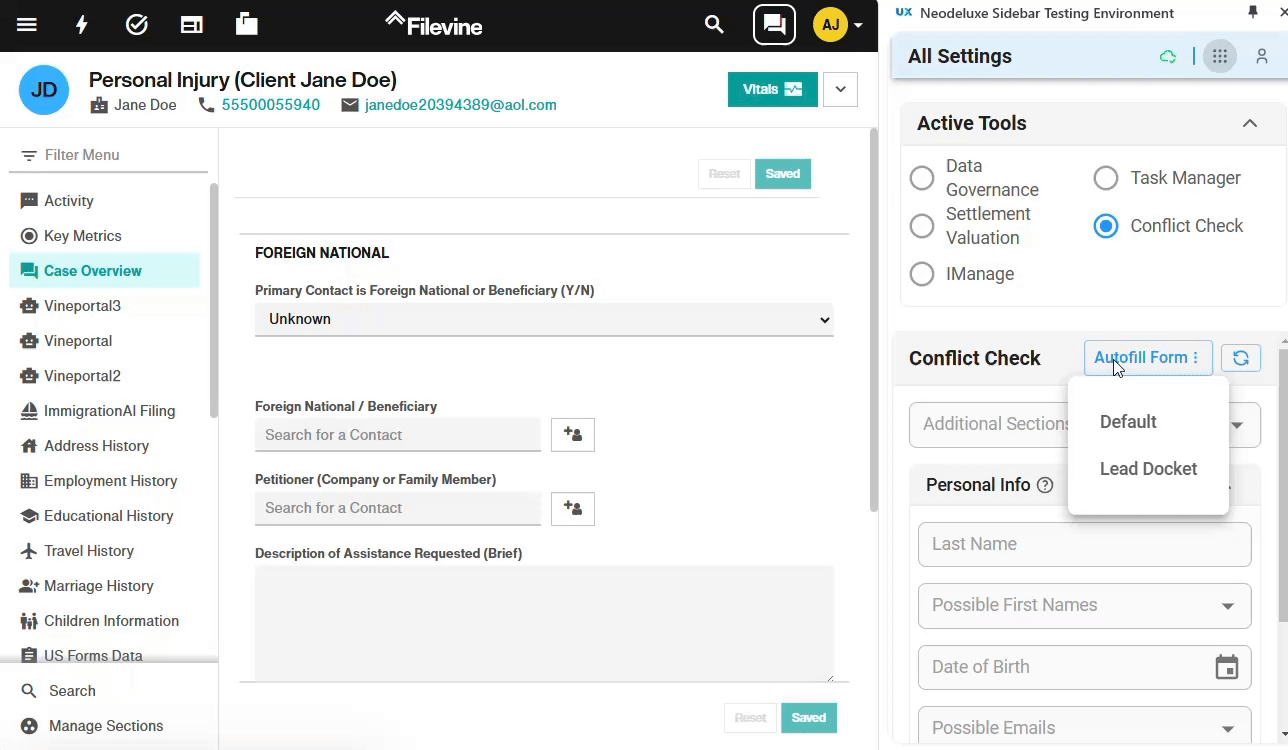Open the Autofill Form dropdown
This screenshot has height=750, width=1288.
pos(1148,358)
